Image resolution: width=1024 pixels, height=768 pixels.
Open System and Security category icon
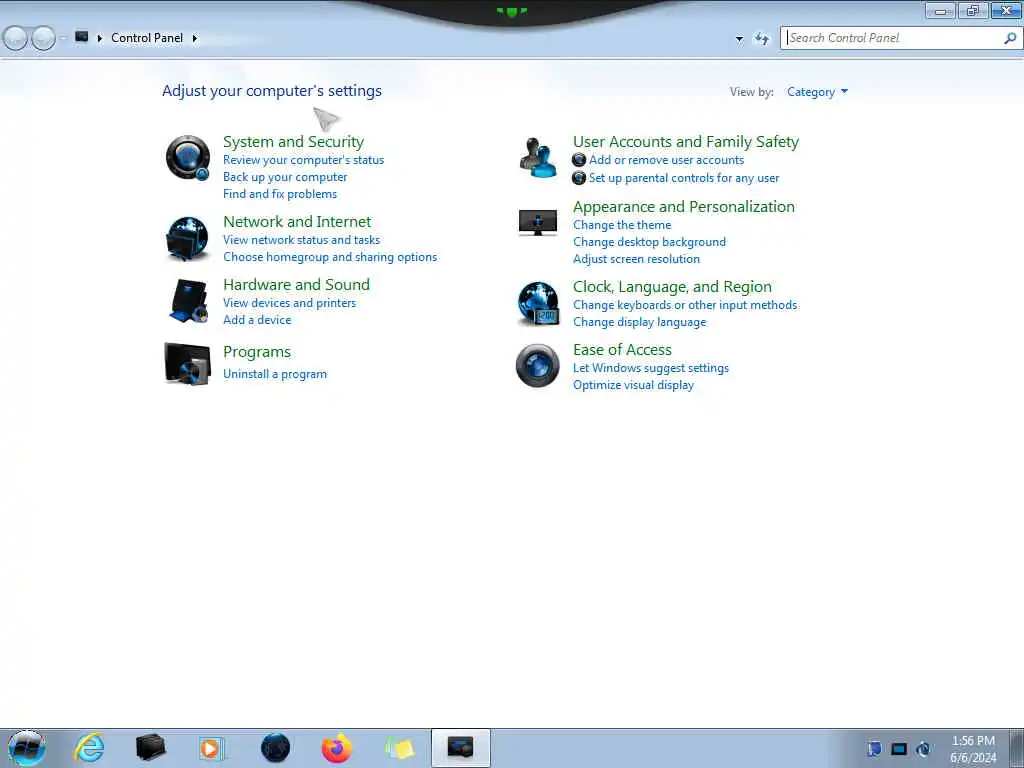point(187,157)
